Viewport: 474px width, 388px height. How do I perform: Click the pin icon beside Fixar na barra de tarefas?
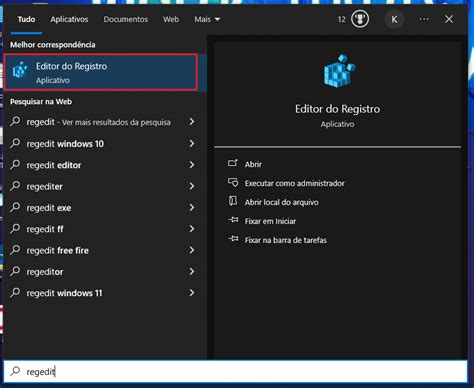point(233,239)
